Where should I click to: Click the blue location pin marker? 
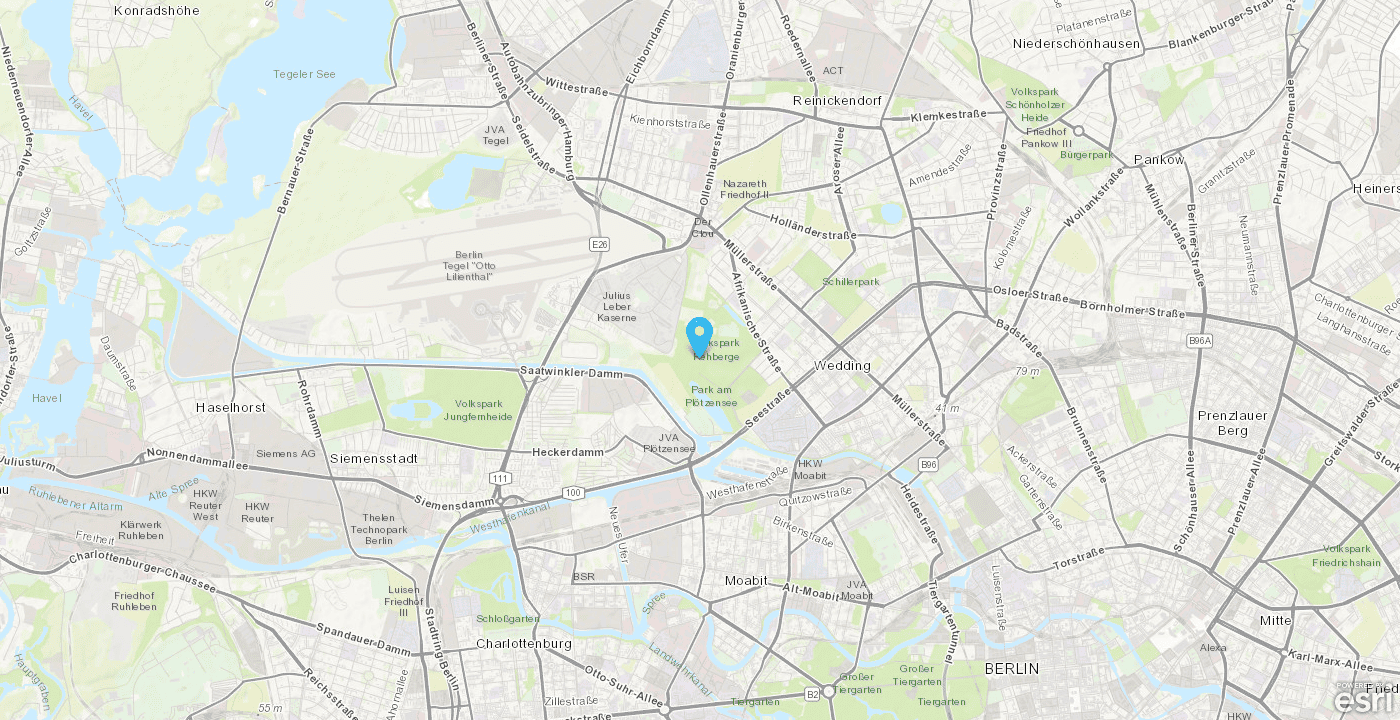tap(700, 337)
